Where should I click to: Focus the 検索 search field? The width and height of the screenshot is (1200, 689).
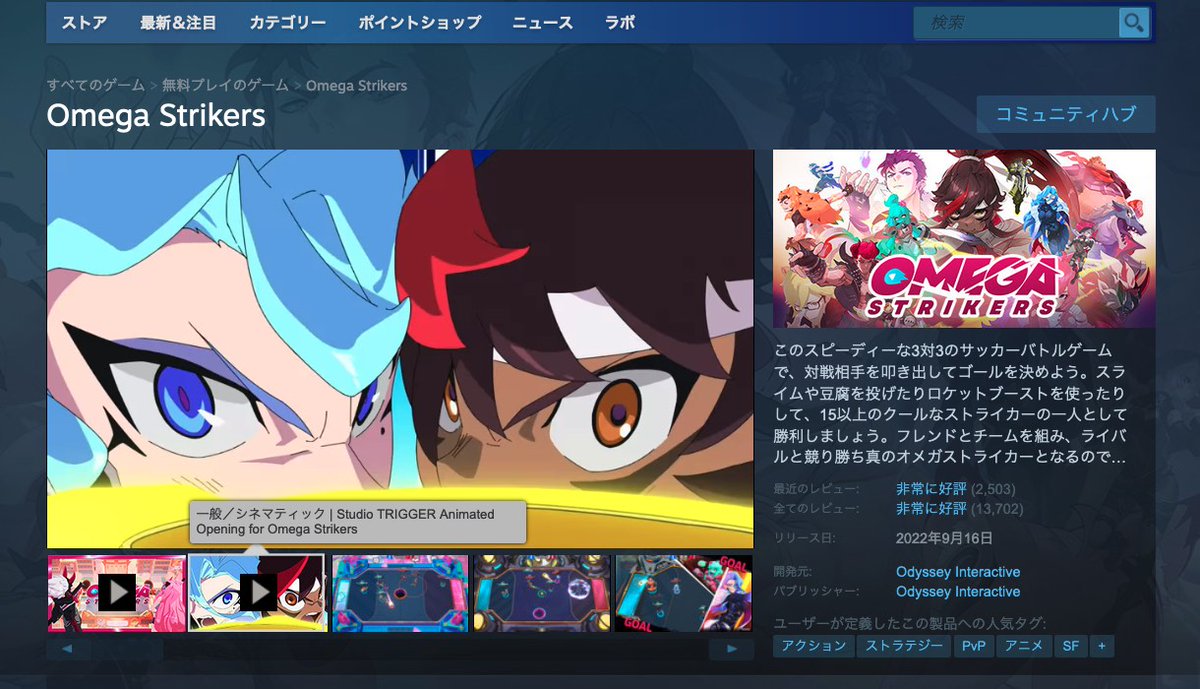coord(1016,22)
